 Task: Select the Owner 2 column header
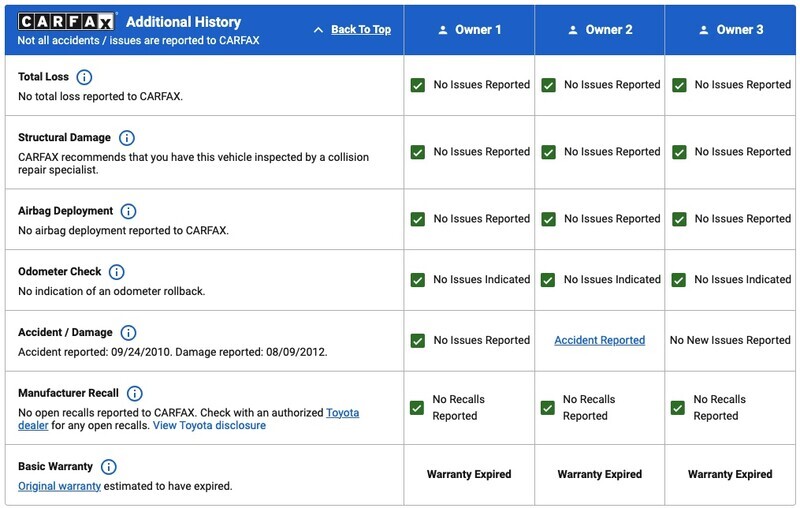(599, 30)
